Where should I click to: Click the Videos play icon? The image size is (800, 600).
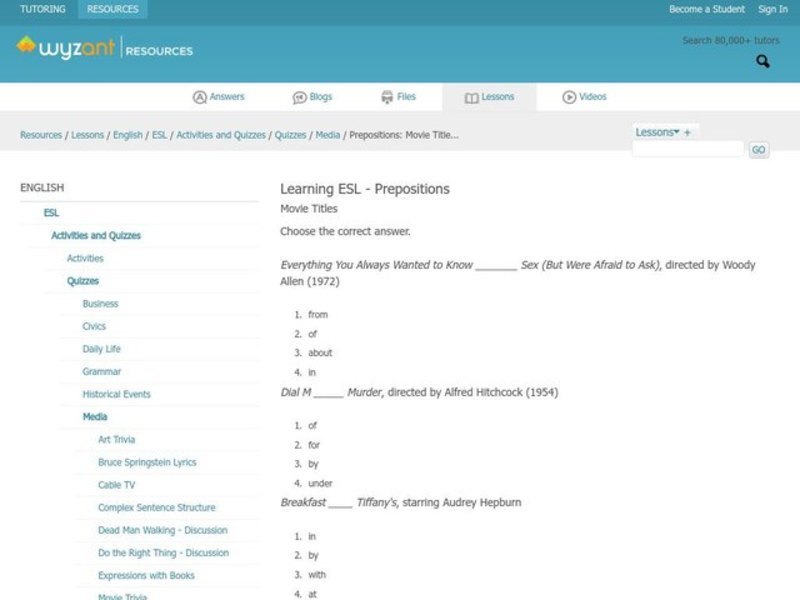point(569,97)
